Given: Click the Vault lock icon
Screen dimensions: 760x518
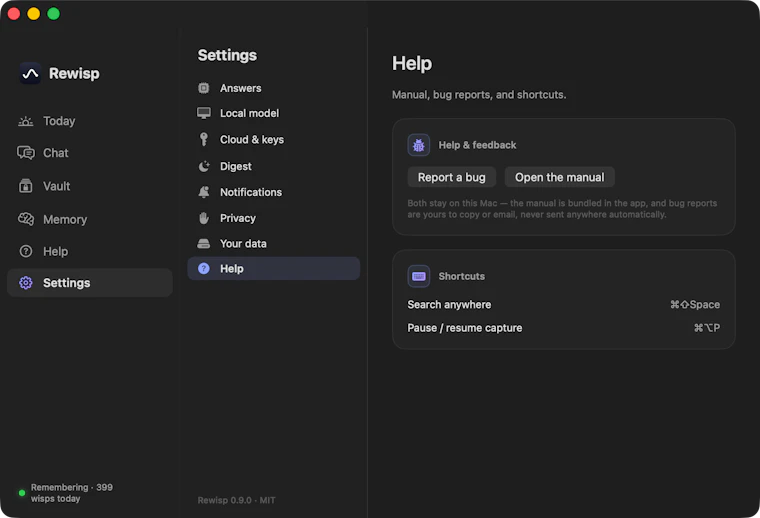Looking at the screenshot, I should 26,186.
